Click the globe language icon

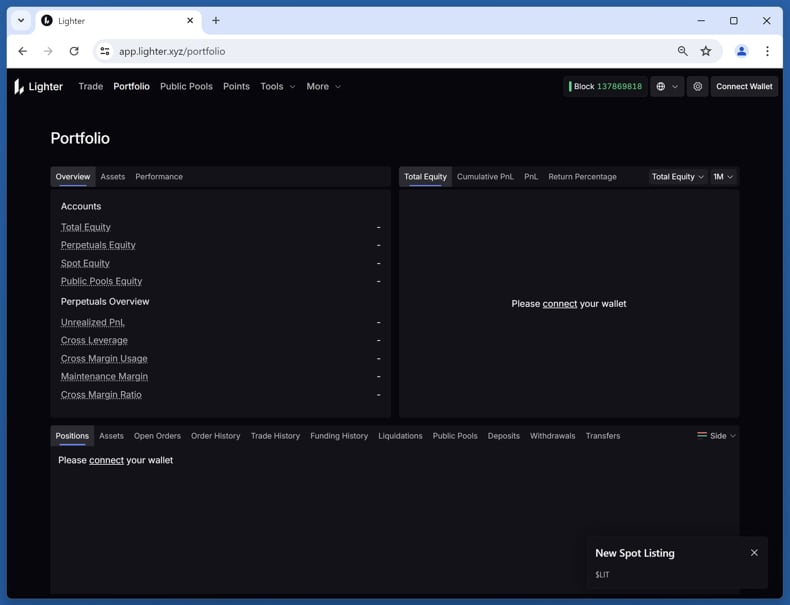tap(661, 87)
